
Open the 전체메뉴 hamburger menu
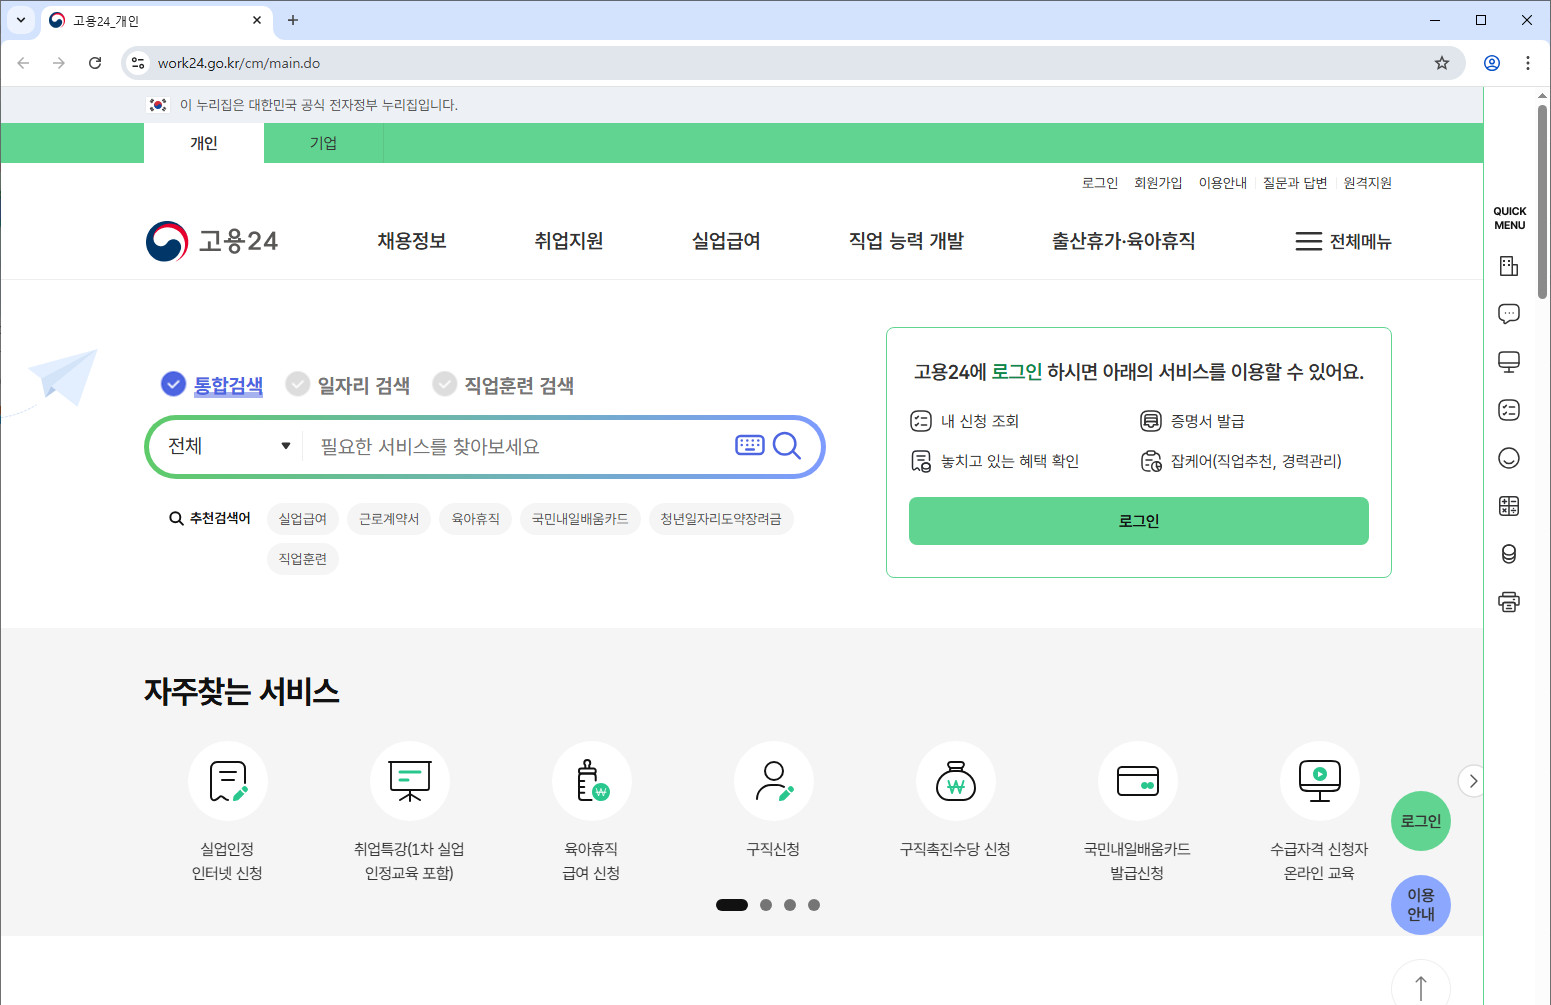pyautogui.click(x=1343, y=241)
